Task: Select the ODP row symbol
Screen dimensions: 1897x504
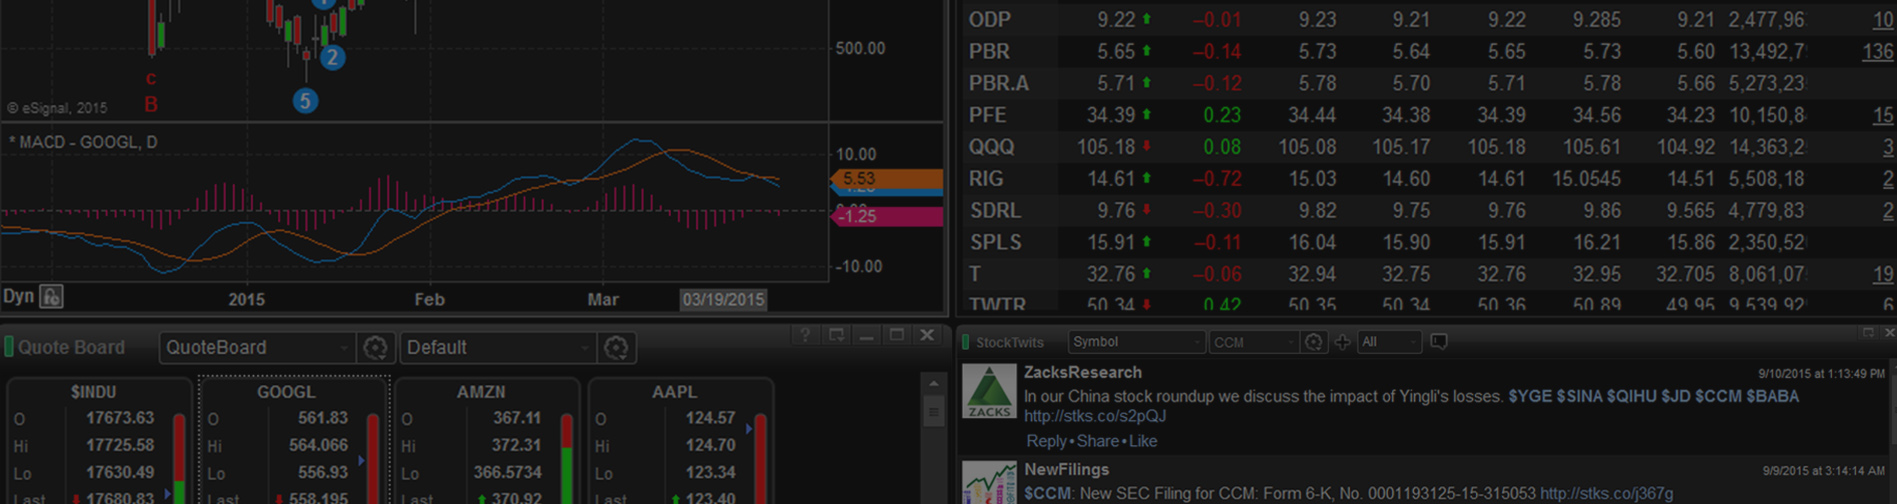Action: click(x=989, y=19)
